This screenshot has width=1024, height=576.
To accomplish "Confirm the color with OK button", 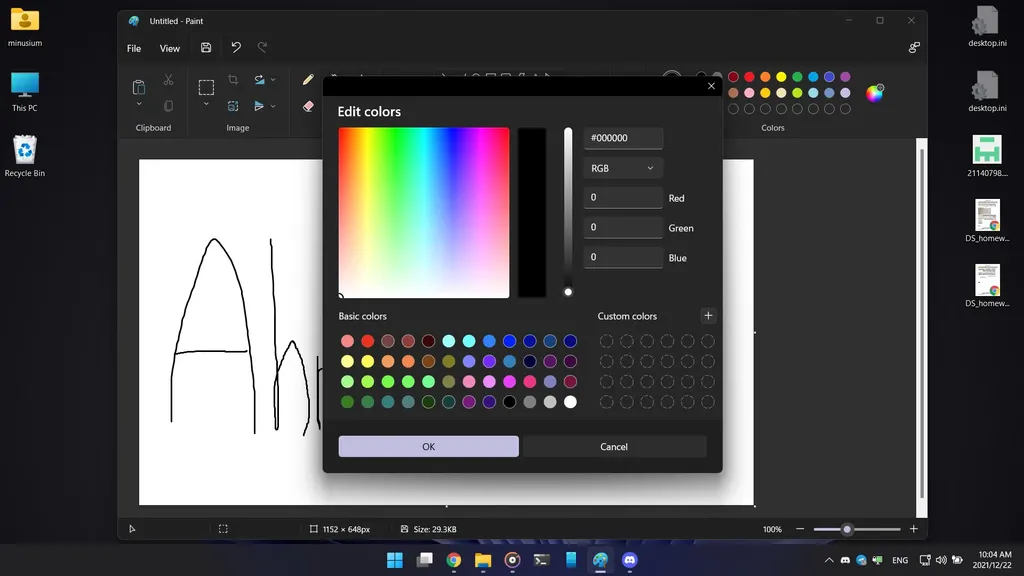I will click(428, 446).
